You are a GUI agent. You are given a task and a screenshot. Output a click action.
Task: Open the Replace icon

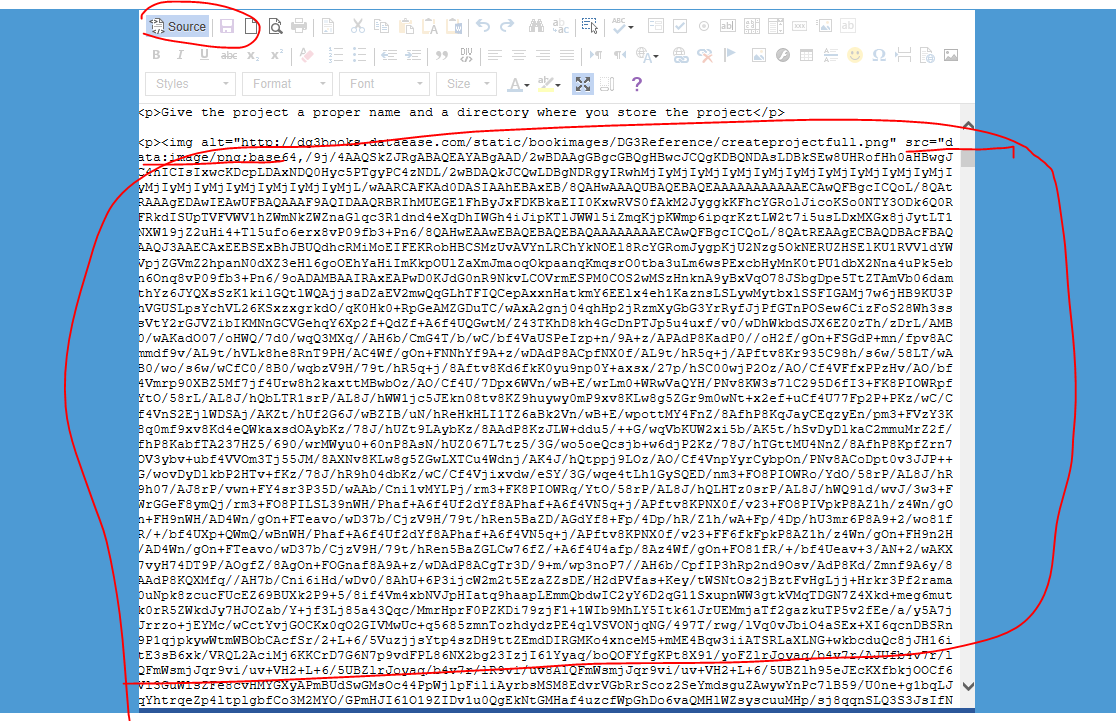561,26
